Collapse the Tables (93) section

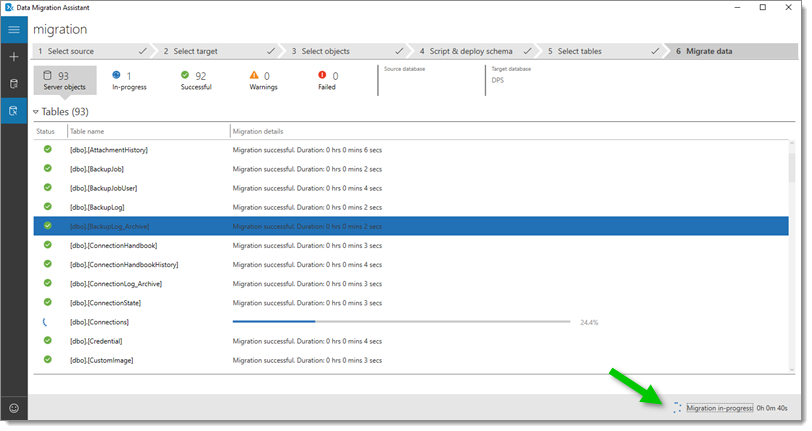(x=37, y=112)
